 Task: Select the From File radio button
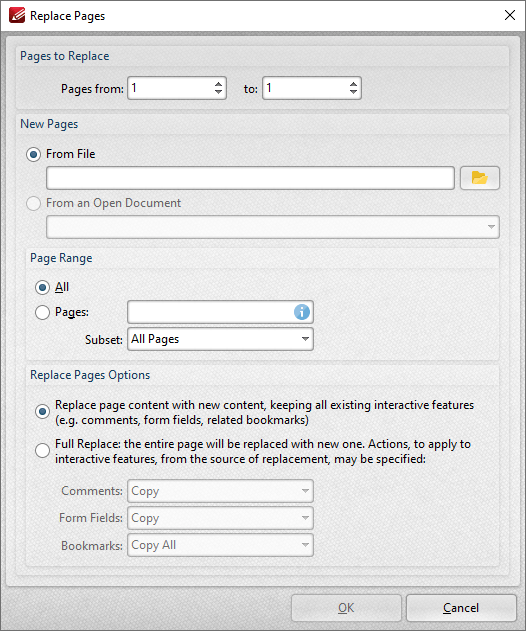[x=33, y=154]
